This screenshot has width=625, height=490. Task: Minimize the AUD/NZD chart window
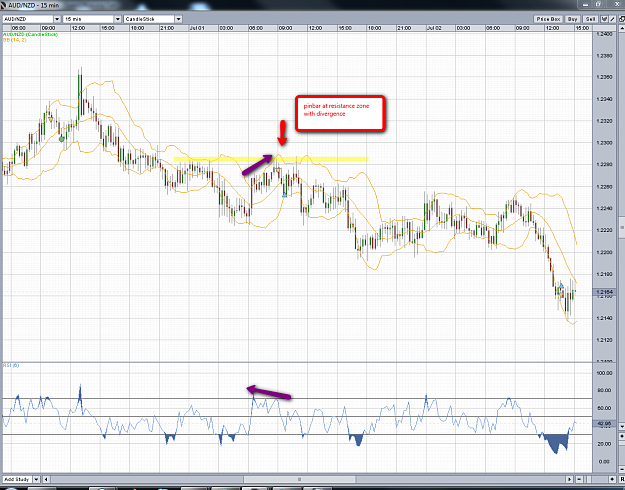pos(586,4)
